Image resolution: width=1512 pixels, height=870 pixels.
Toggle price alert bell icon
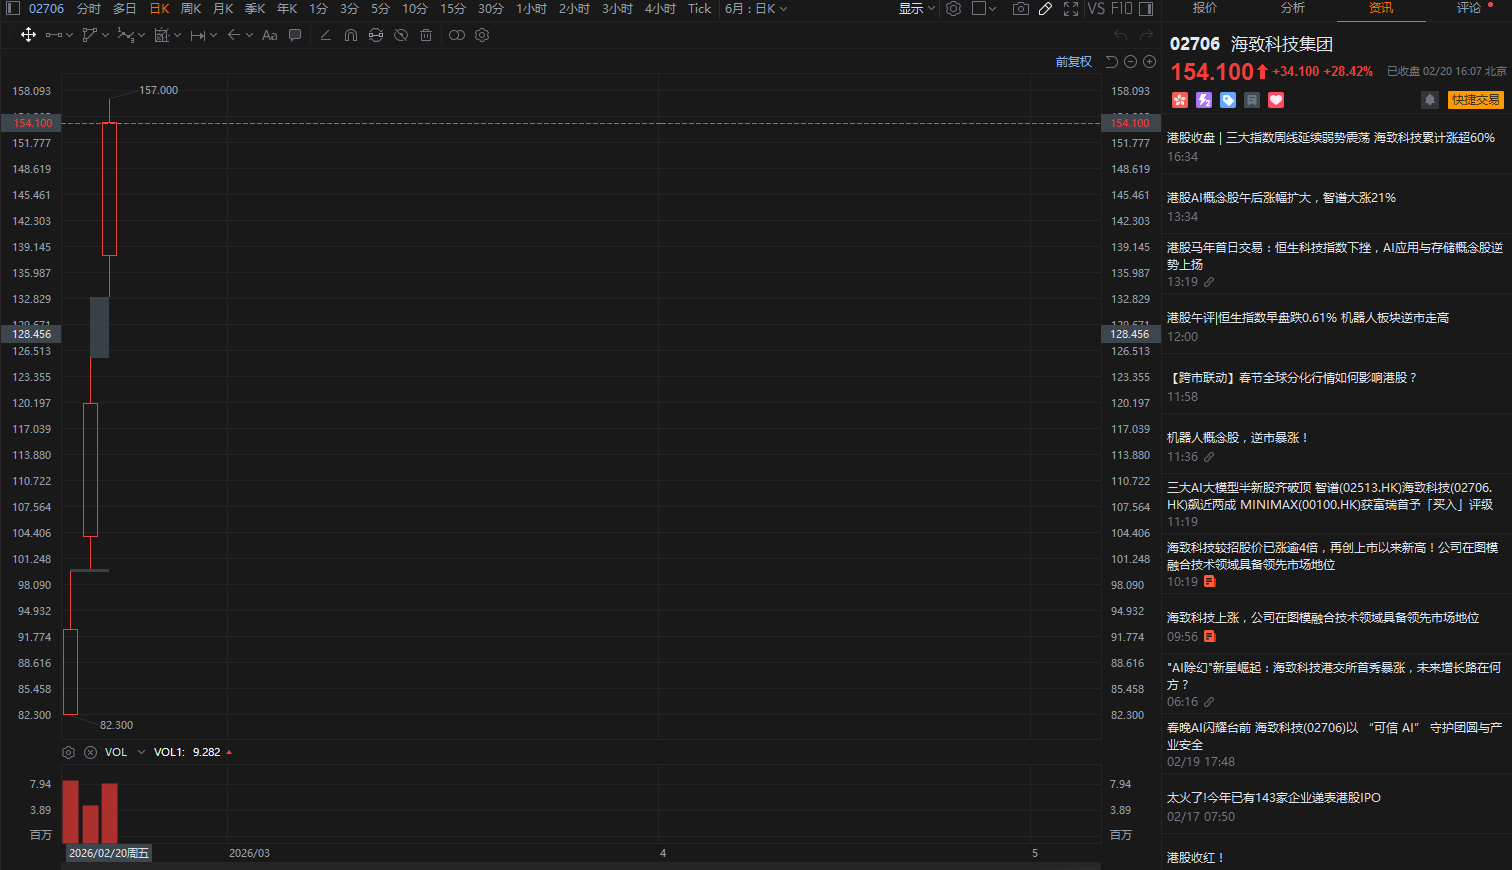point(1430,100)
